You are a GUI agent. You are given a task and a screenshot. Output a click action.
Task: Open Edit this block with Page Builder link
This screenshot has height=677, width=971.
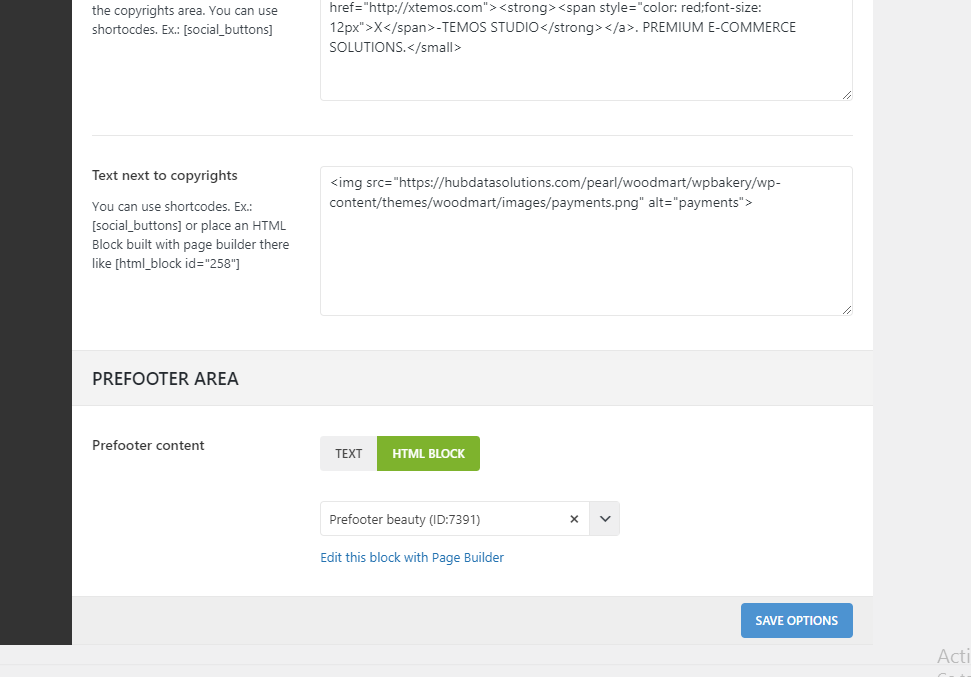pos(412,557)
